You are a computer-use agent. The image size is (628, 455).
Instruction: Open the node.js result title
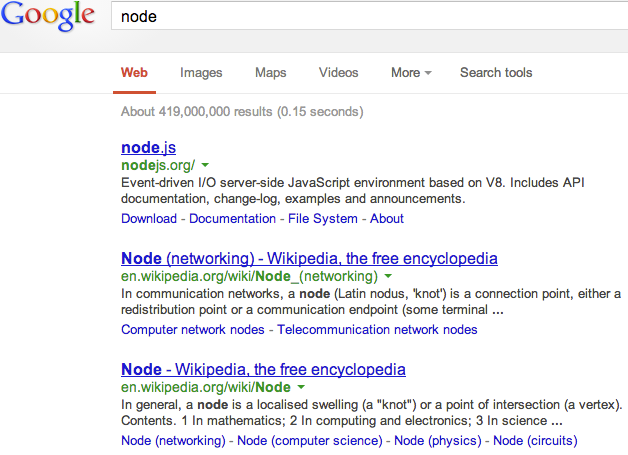[149, 147]
